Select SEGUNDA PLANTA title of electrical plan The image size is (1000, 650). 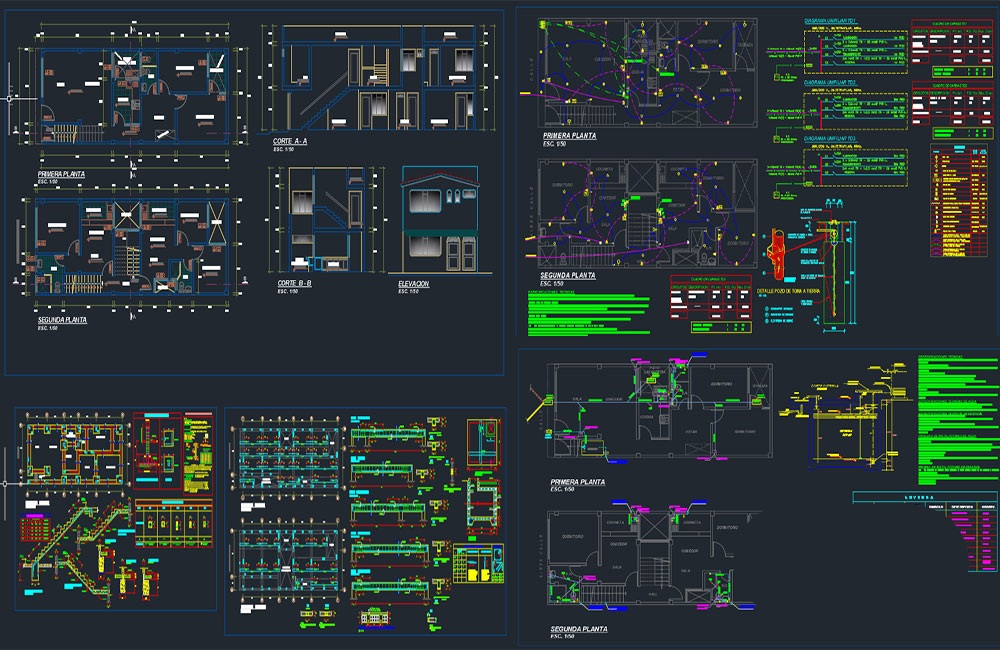568,276
